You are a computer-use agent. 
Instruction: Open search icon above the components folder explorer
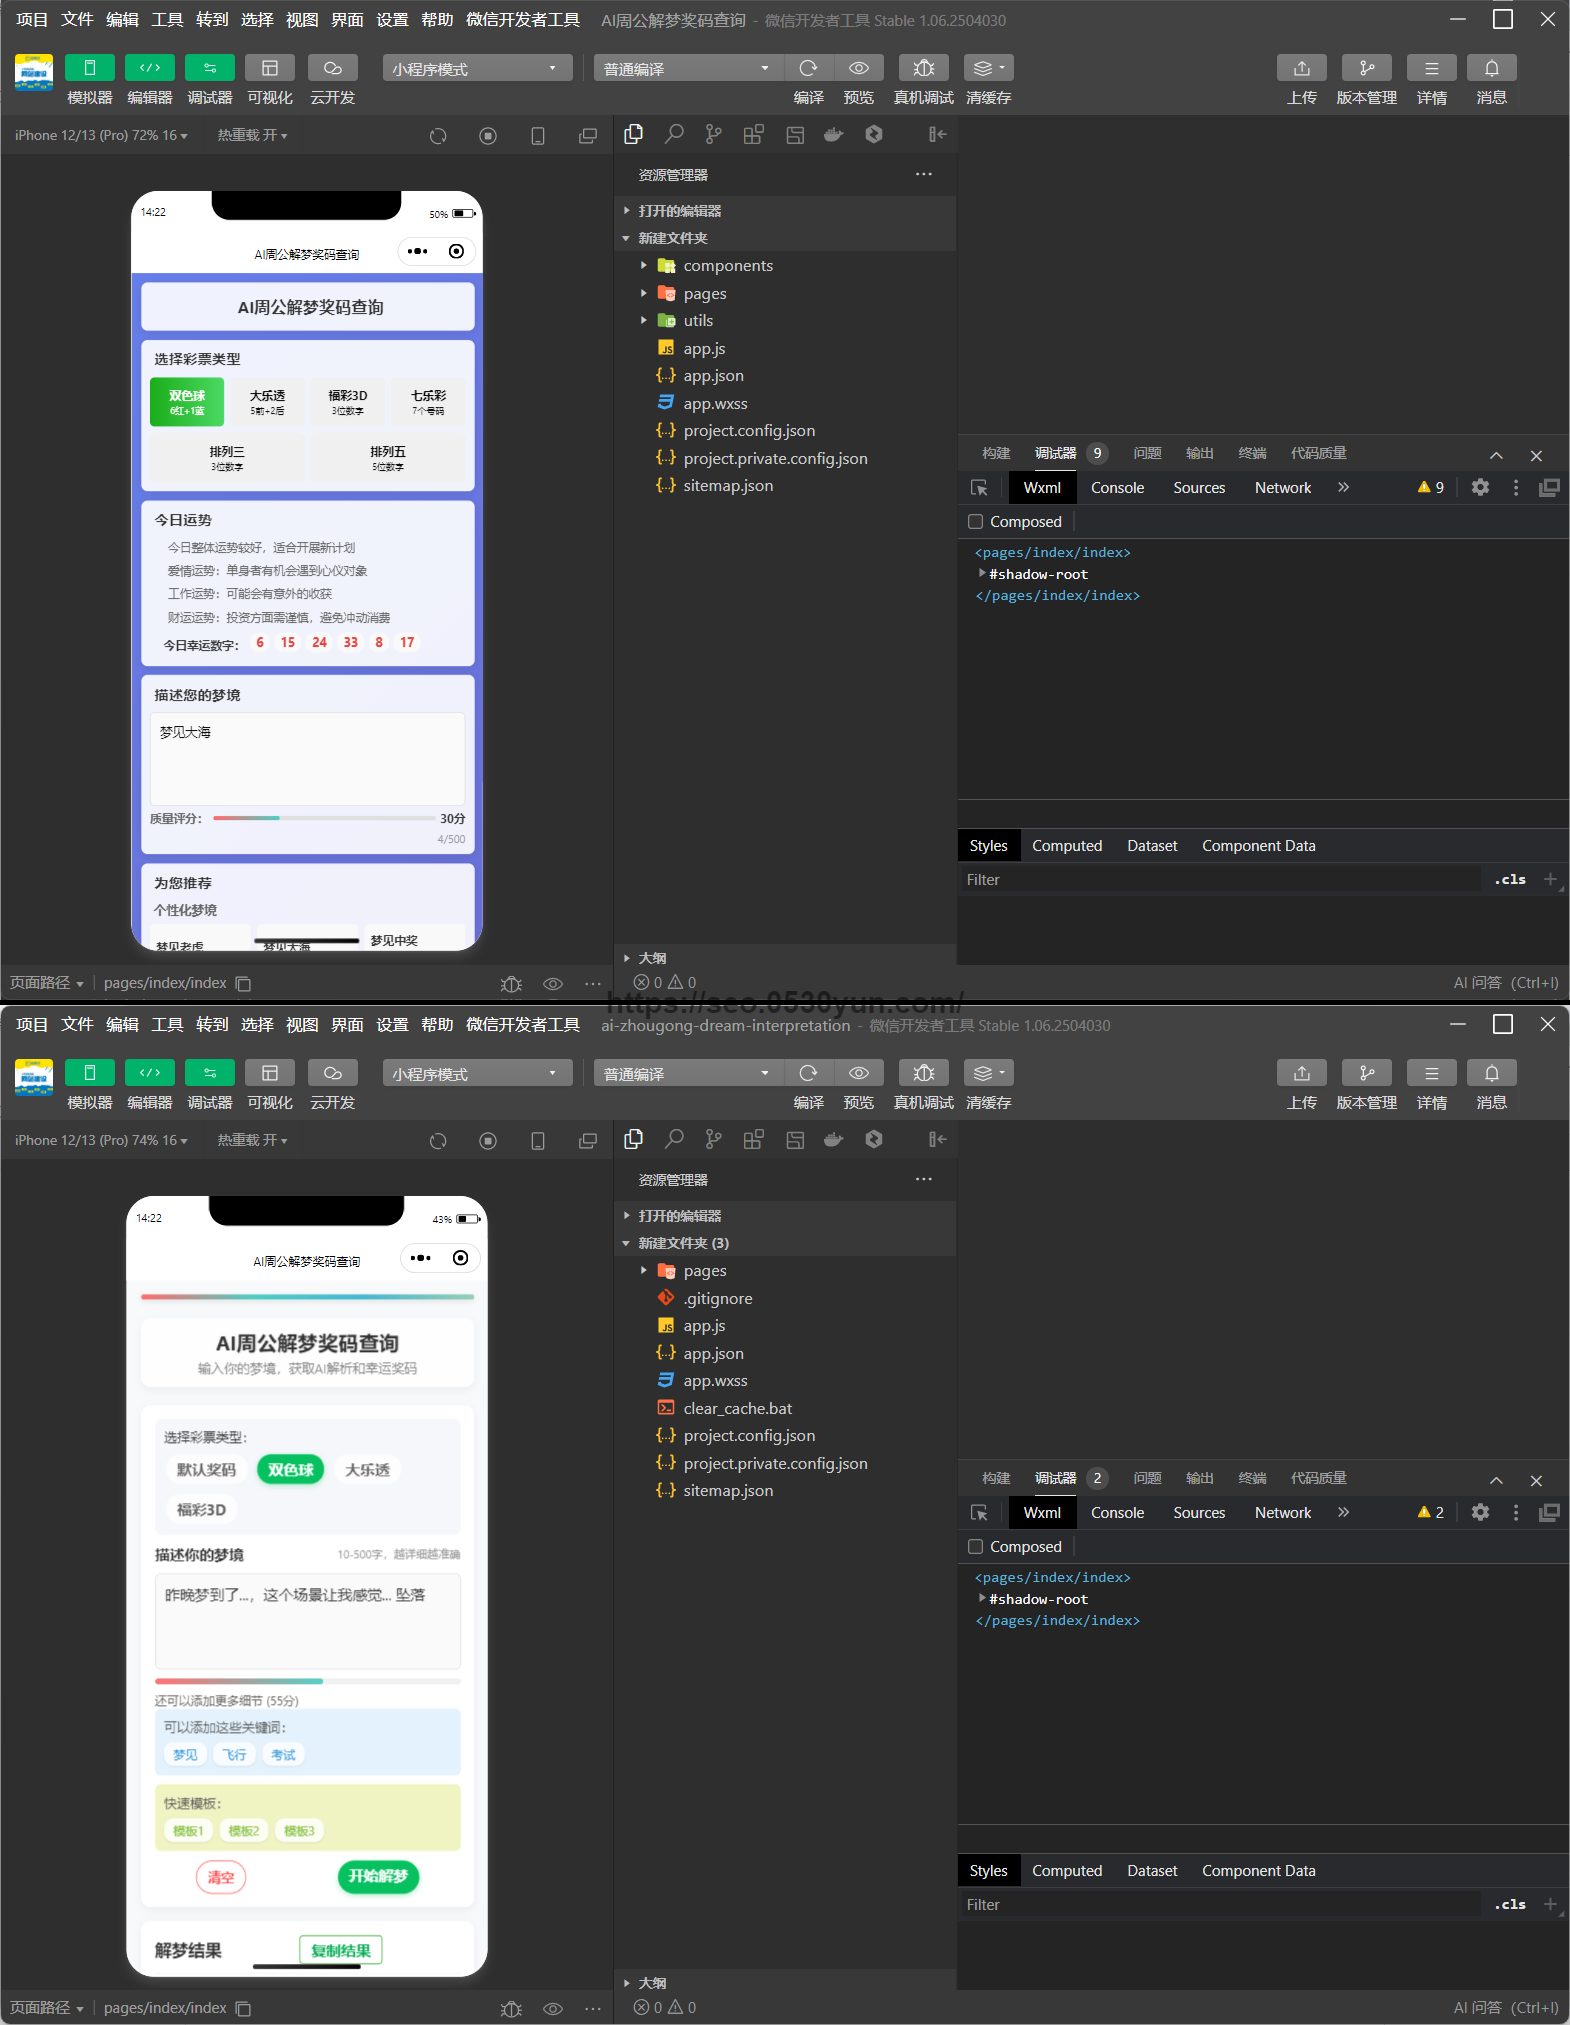click(674, 134)
